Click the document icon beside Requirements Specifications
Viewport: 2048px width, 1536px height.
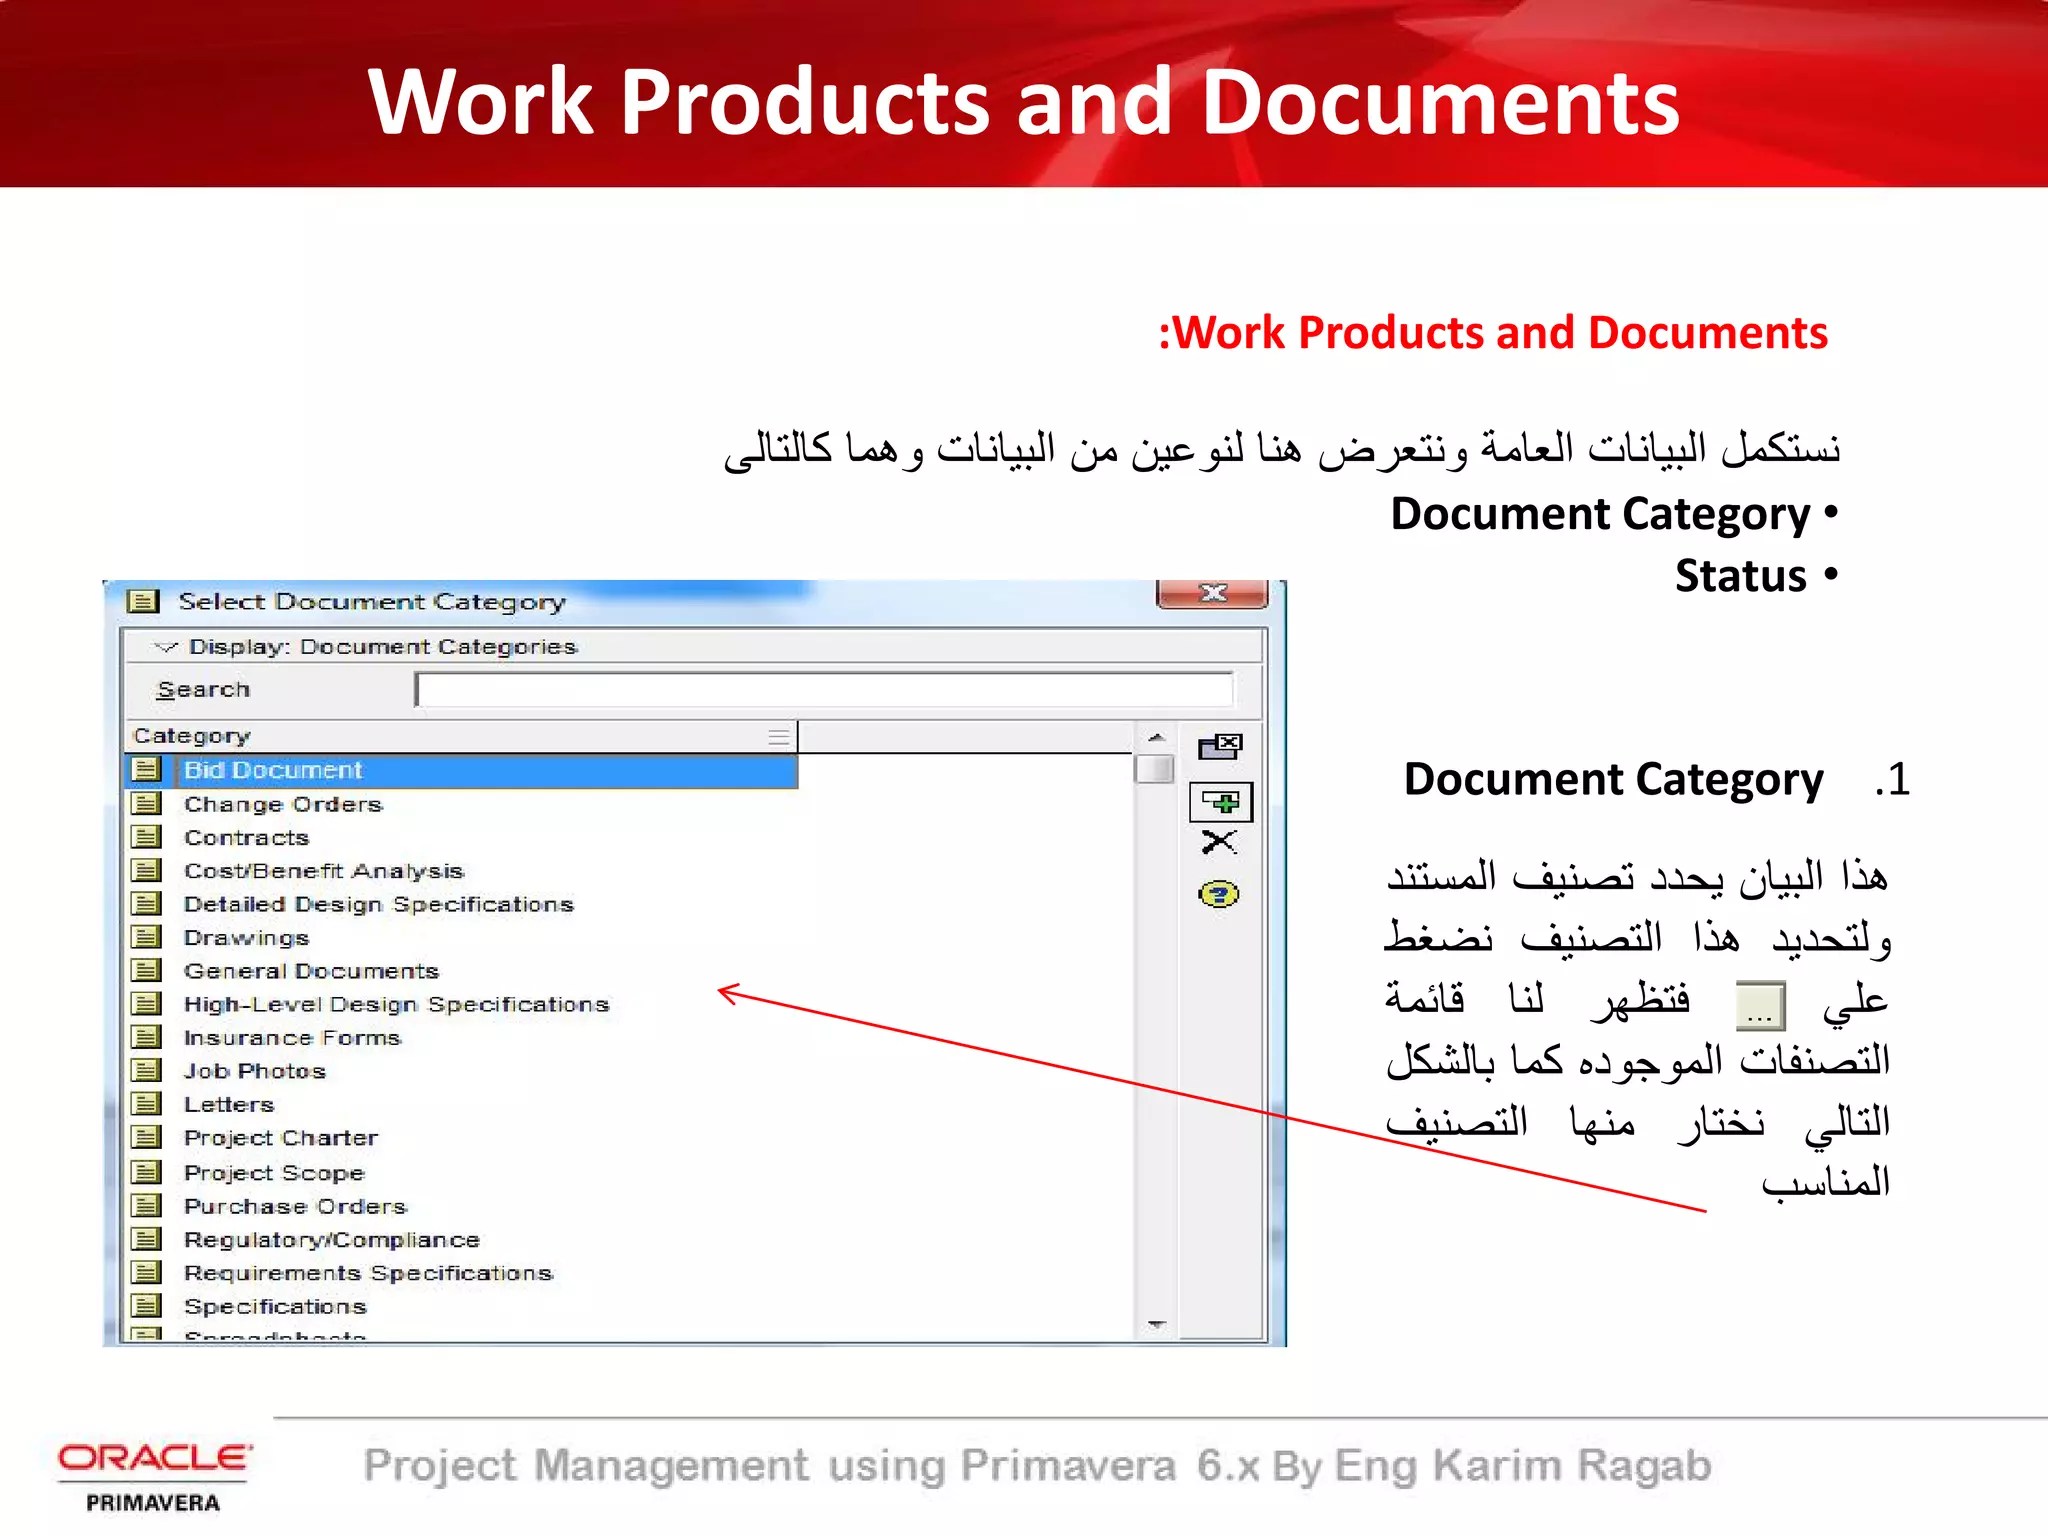[146, 1272]
